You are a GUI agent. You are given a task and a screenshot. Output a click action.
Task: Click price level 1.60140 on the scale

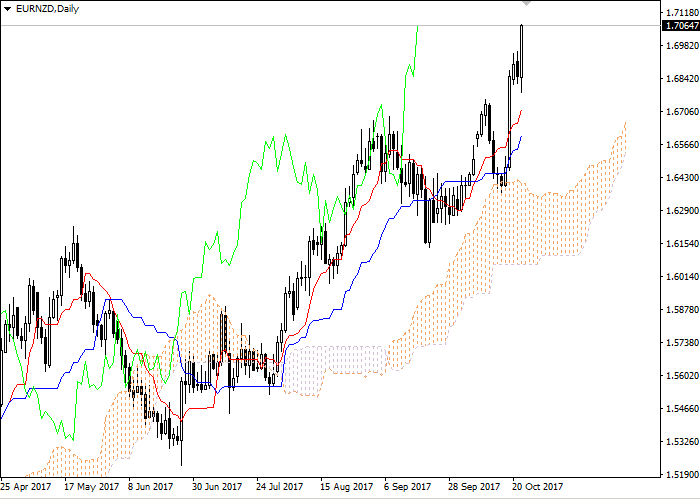682,277
